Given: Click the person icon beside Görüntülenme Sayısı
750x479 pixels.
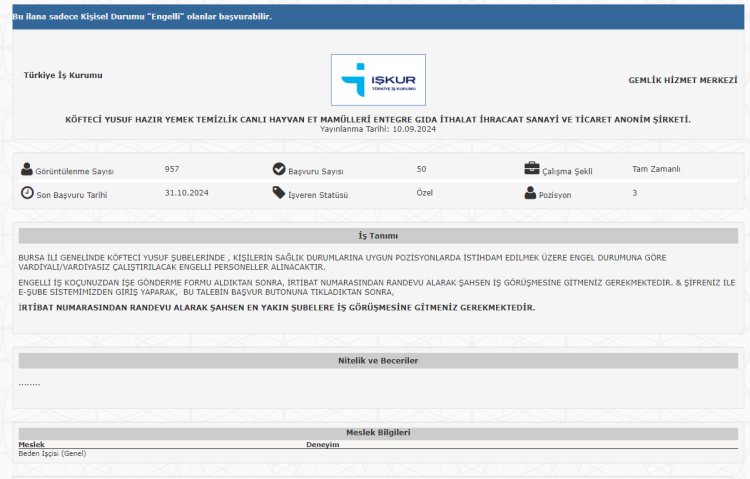Looking at the screenshot, I should 27,170.
